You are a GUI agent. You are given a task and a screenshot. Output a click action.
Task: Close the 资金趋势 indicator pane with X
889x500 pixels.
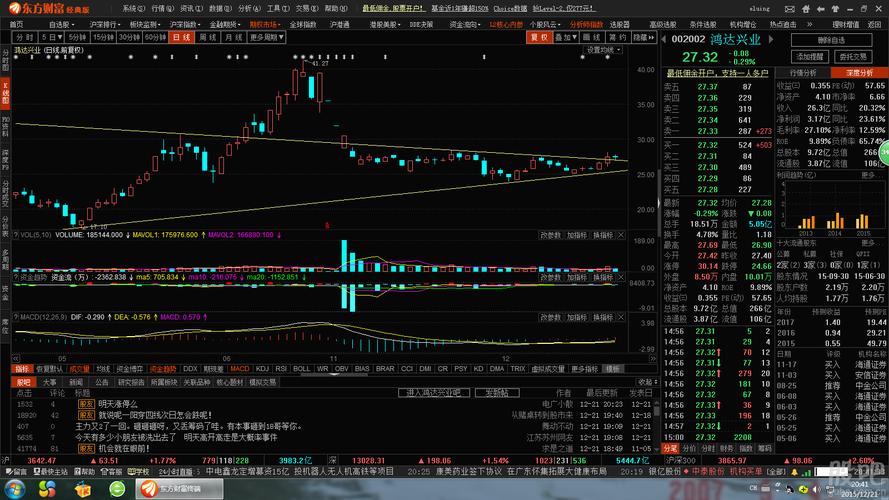(621, 277)
